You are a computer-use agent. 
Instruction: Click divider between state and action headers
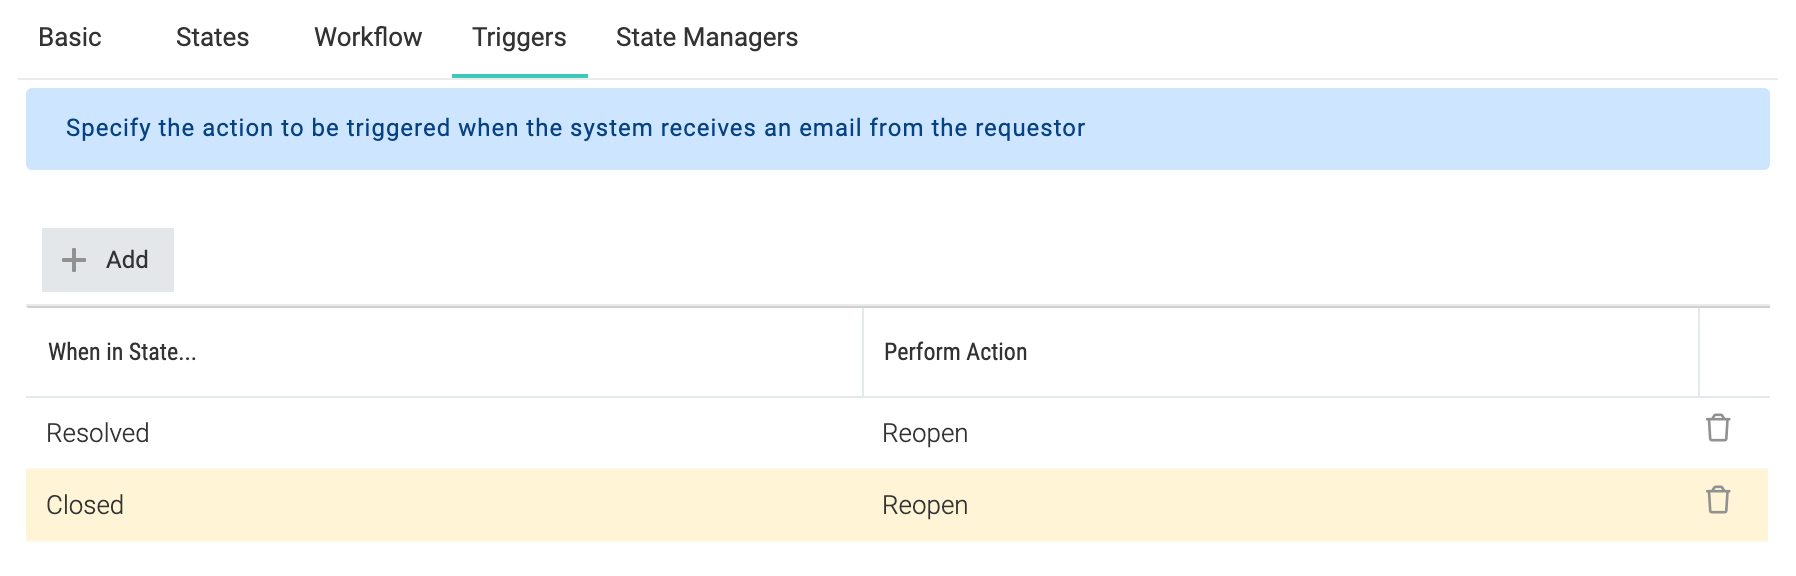tap(863, 352)
